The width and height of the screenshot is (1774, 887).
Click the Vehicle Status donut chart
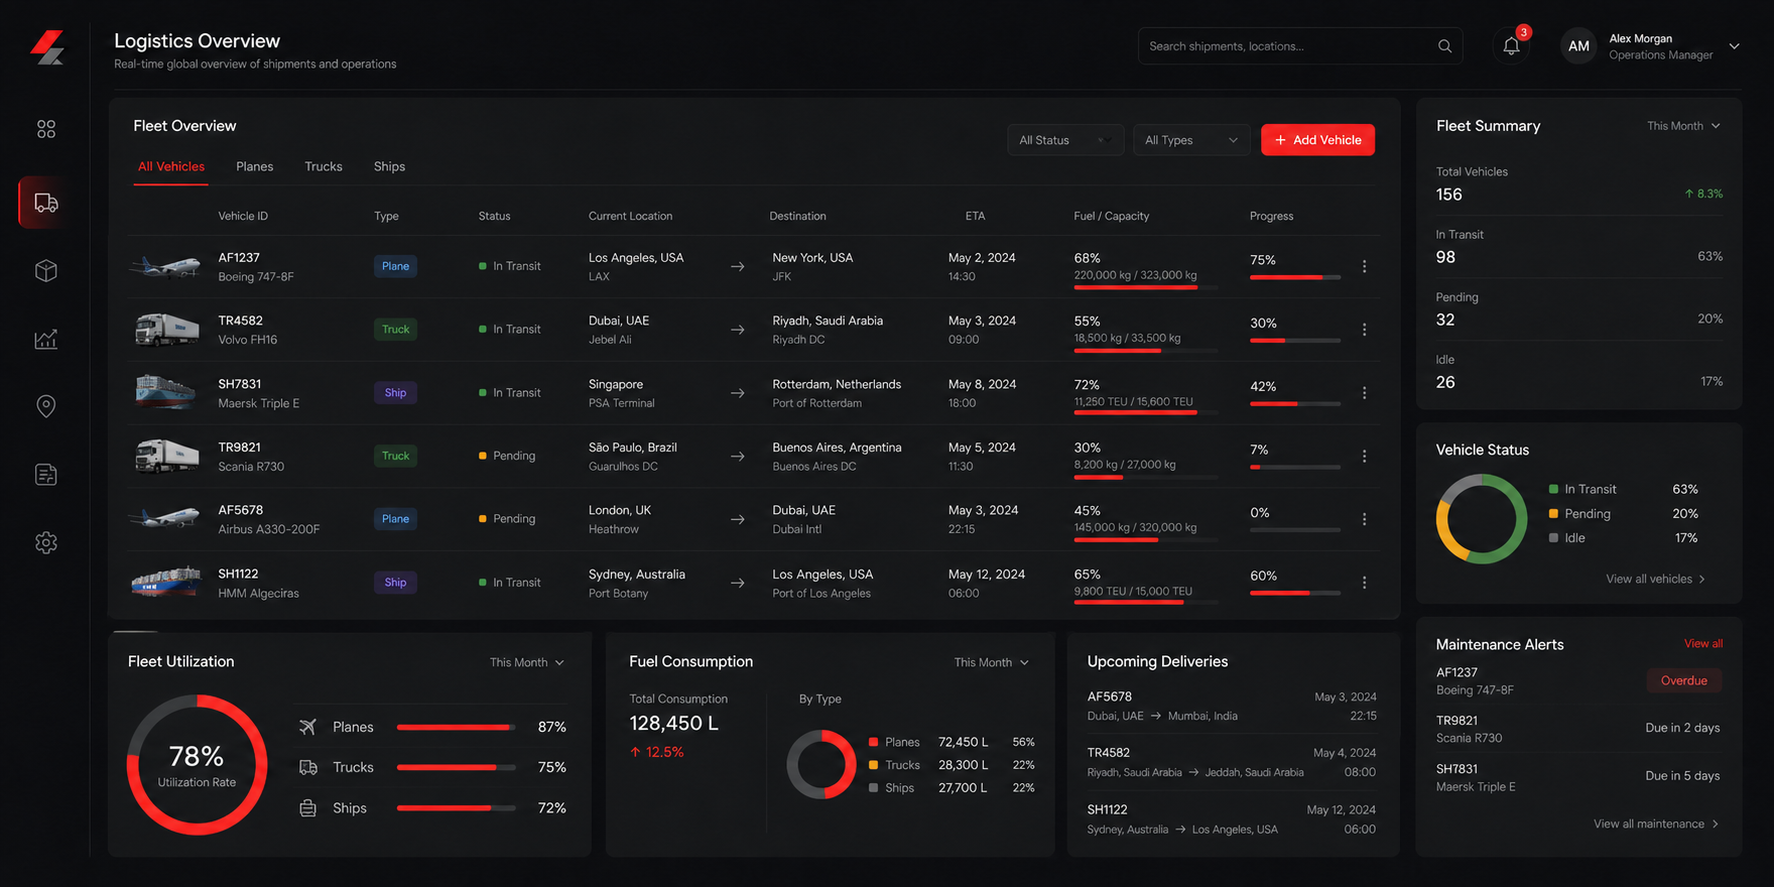click(1482, 518)
